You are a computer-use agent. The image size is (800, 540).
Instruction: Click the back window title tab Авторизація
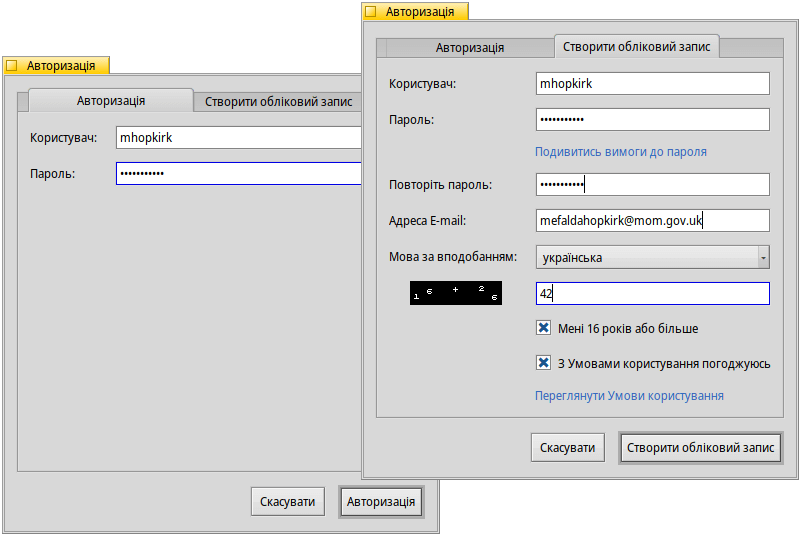pos(56,65)
